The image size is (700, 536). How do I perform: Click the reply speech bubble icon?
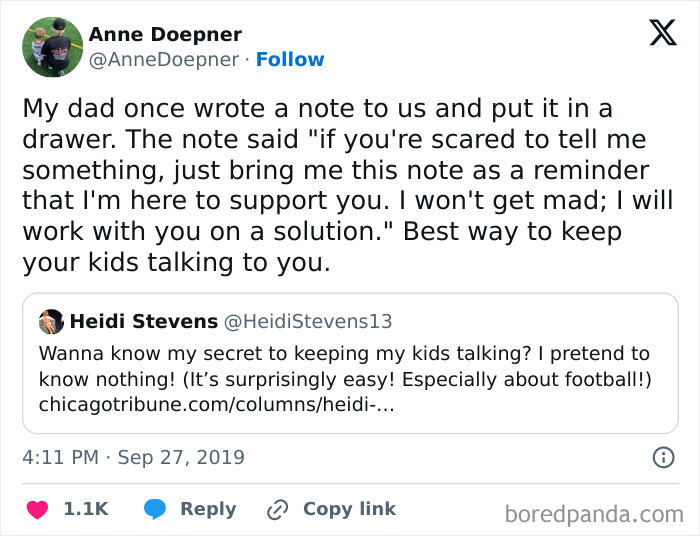(155, 509)
